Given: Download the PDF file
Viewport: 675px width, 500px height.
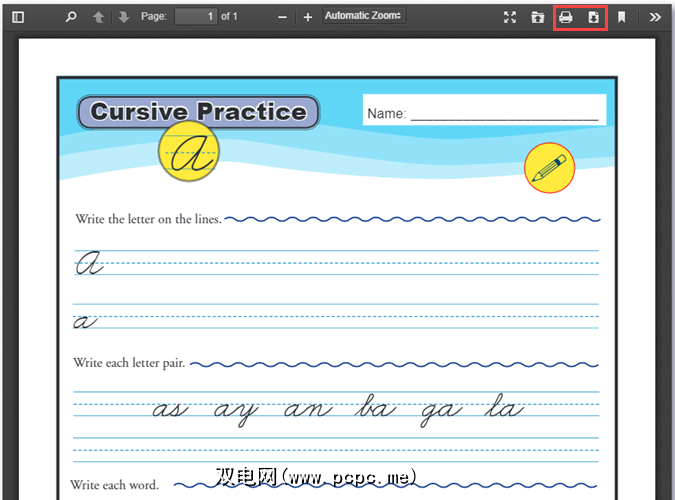Looking at the screenshot, I should click(x=593, y=17).
